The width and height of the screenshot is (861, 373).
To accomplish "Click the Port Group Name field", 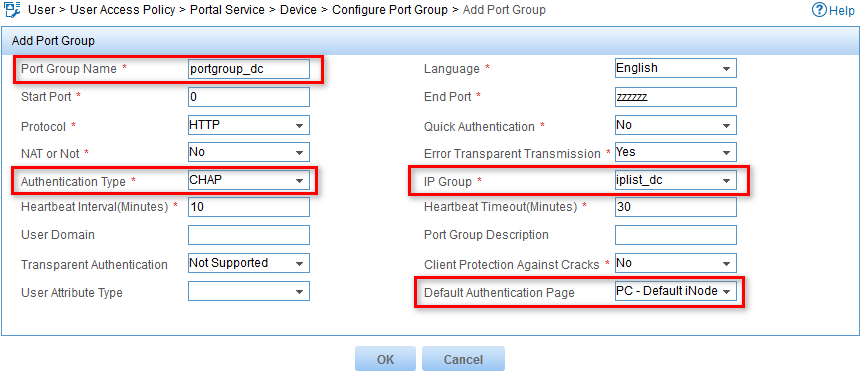I will coord(249,69).
